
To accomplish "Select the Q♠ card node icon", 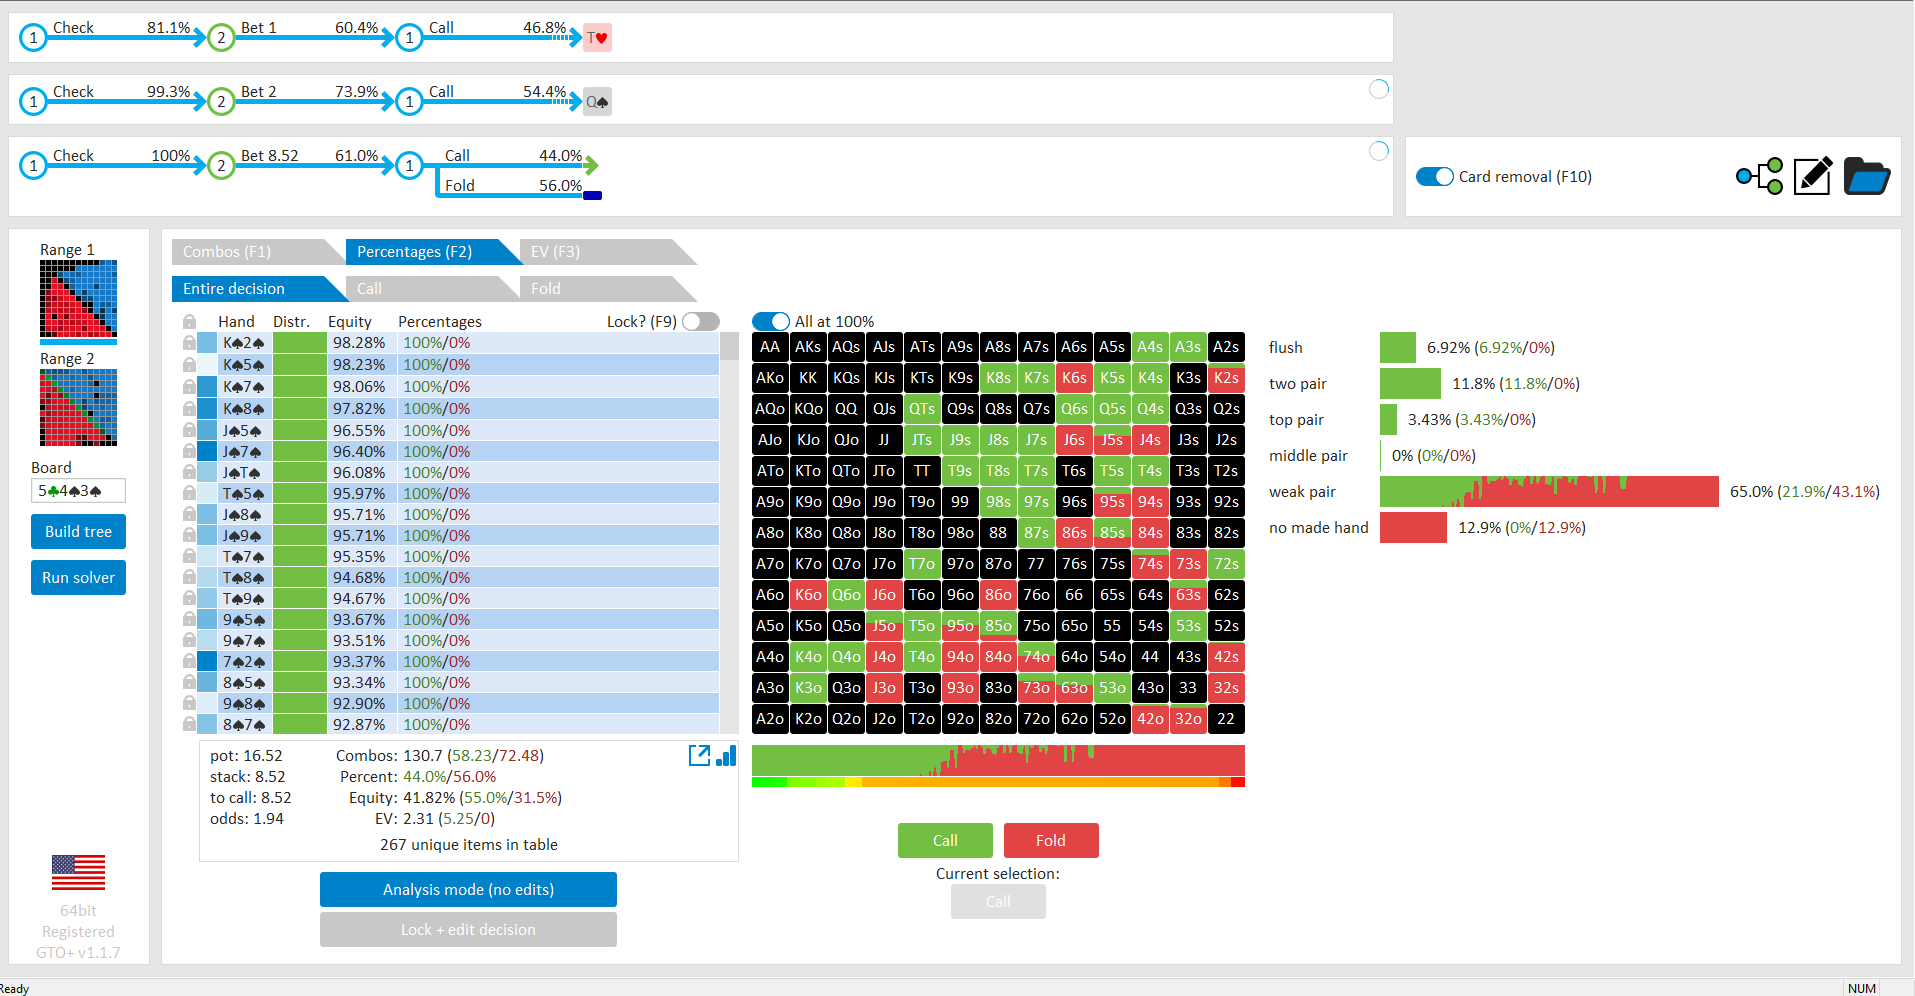I will (x=597, y=102).
